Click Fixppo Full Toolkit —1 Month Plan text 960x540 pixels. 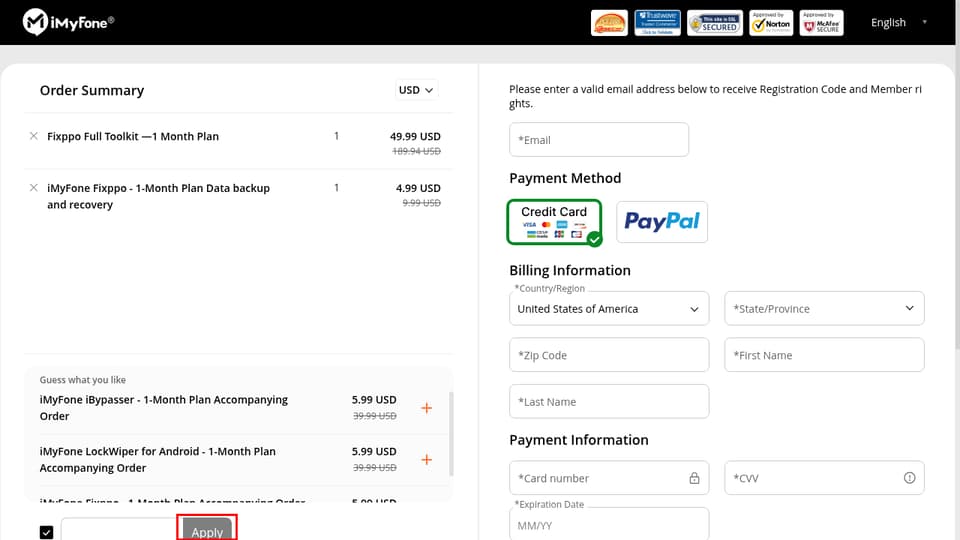tap(133, 137)
